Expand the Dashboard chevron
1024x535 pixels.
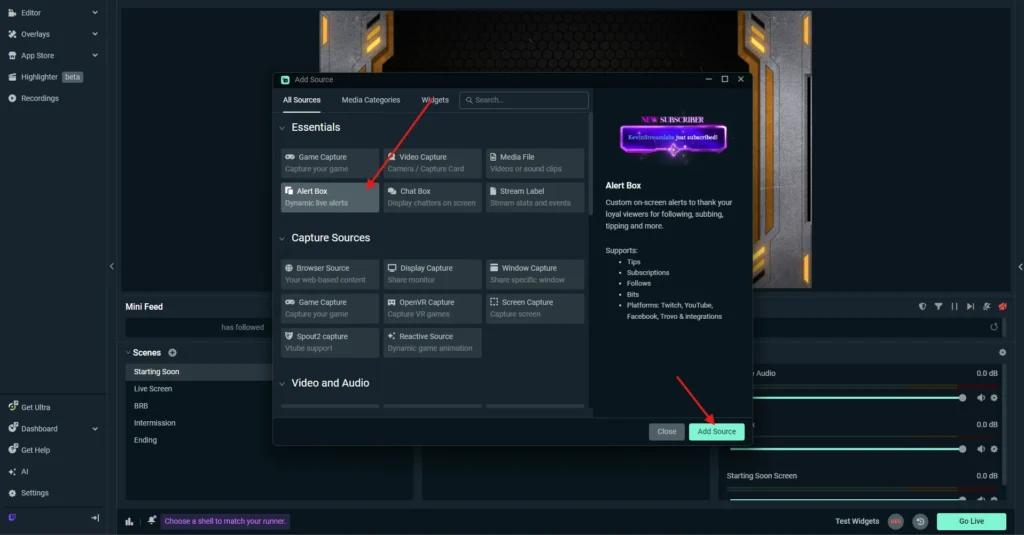coord(95,429)
